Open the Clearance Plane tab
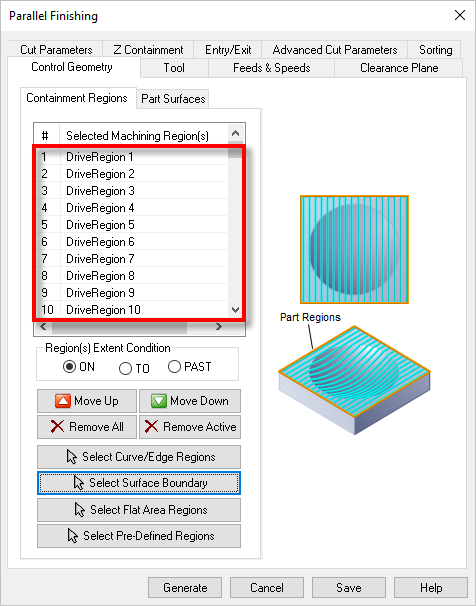The height and width of the screenshot is (606, 476). coord(399,68)
